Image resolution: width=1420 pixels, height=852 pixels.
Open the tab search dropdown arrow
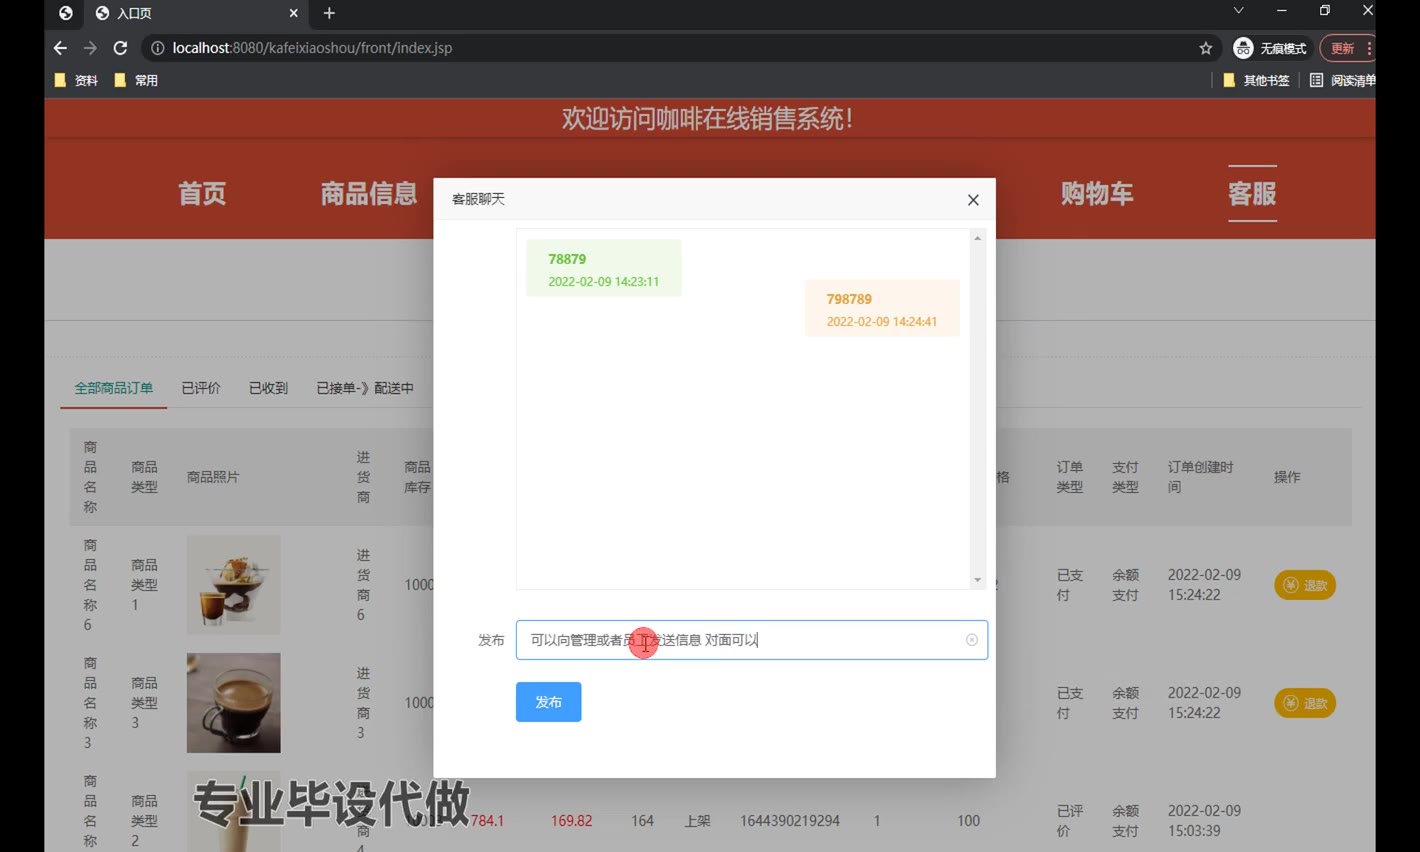pyautogui.click(x=1238, y=11)
